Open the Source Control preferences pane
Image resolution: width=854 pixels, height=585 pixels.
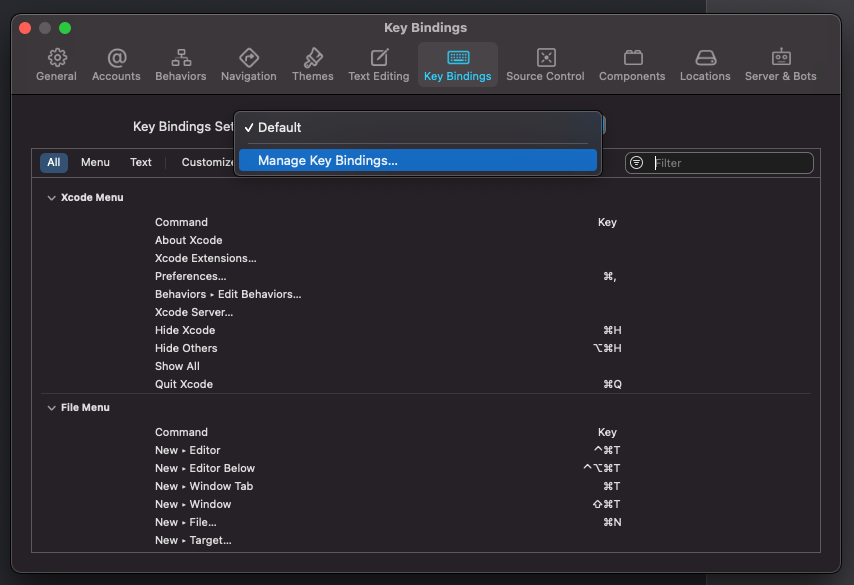[x=545, y=65]
